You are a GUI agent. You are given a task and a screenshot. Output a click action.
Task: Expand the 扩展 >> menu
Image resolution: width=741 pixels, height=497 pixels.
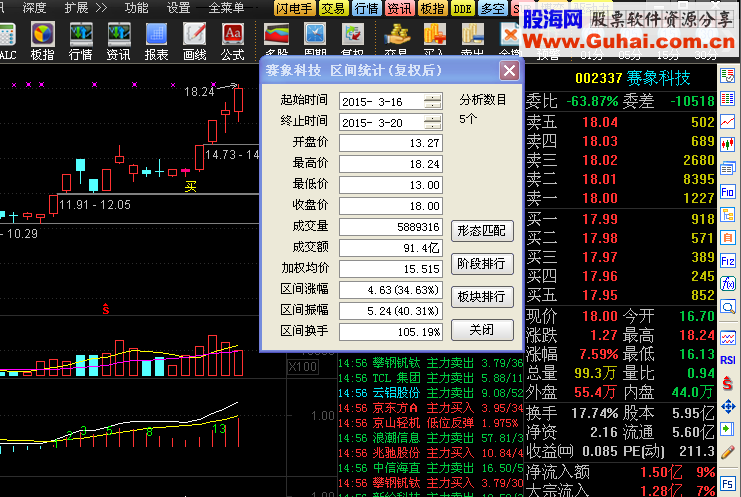86,8
